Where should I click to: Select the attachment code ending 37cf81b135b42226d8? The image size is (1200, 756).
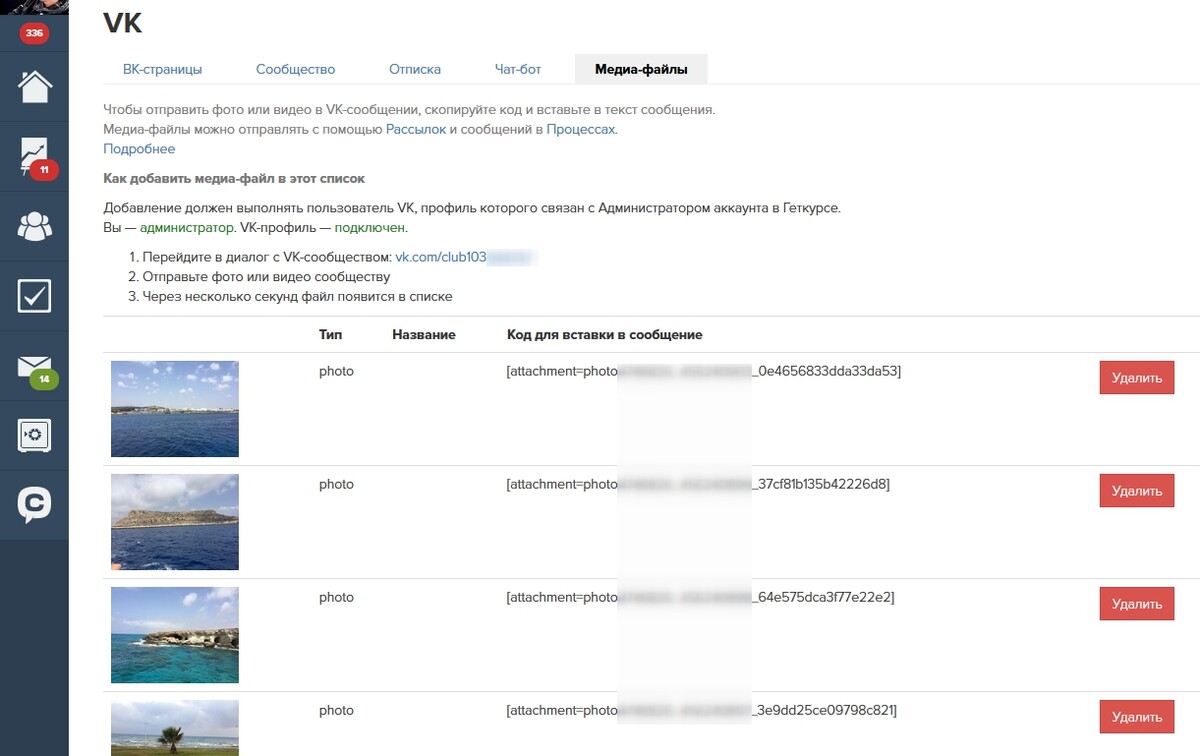click(698, 484)
